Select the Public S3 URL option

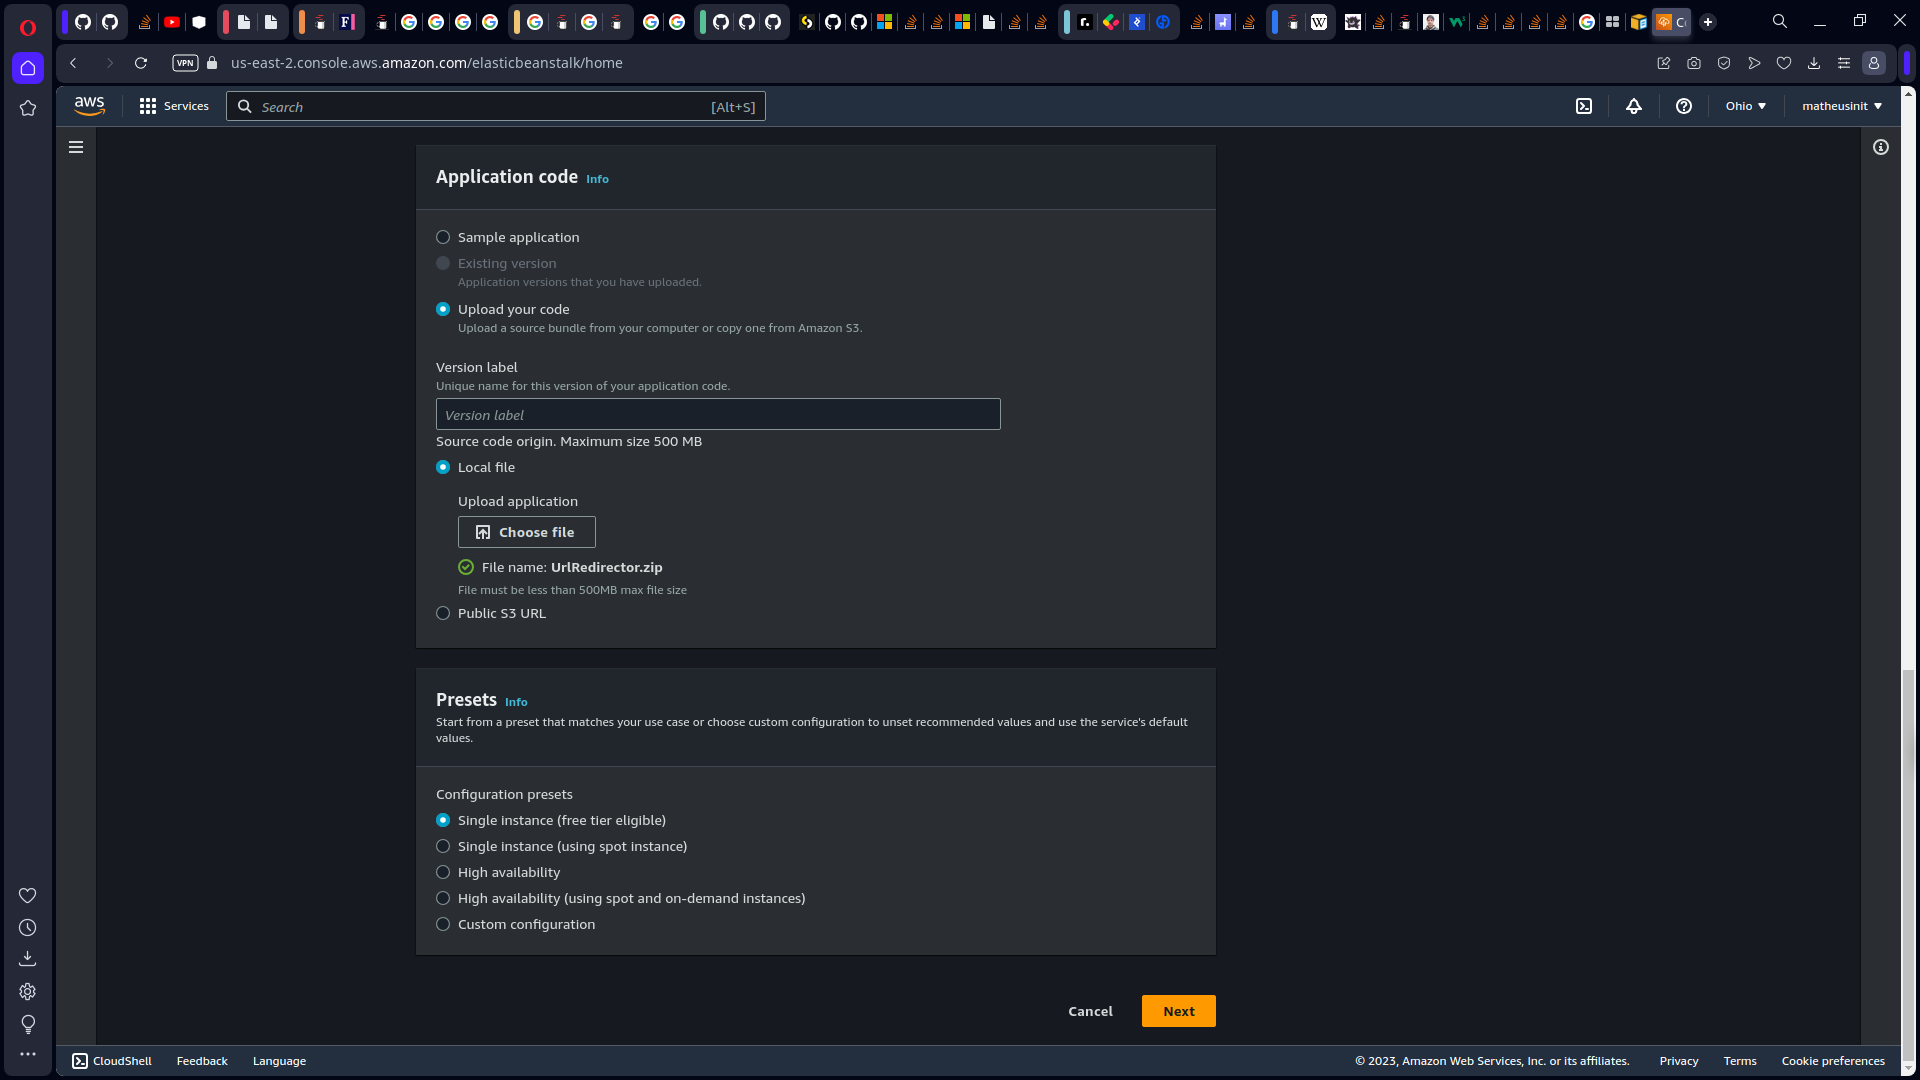click(443, 613)
